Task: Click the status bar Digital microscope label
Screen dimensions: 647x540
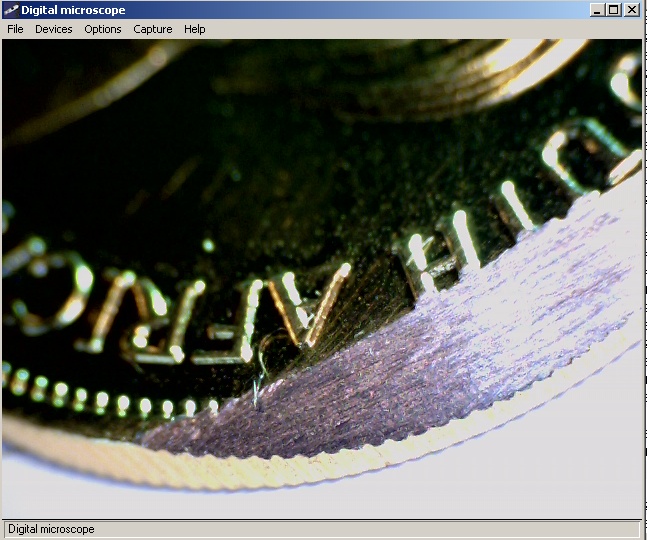Action: click(52, 529)
